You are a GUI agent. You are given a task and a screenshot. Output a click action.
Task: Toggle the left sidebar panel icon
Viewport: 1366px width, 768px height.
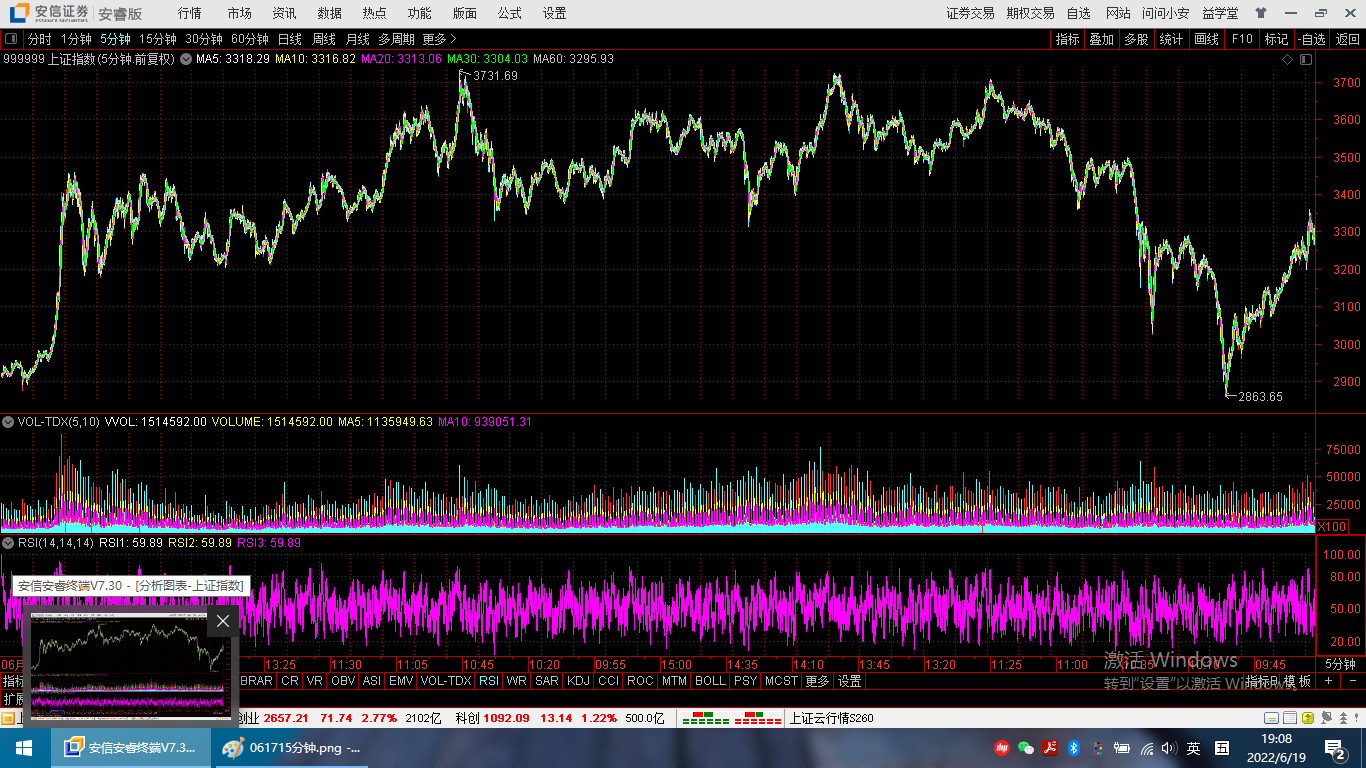[x=12, y=39]
